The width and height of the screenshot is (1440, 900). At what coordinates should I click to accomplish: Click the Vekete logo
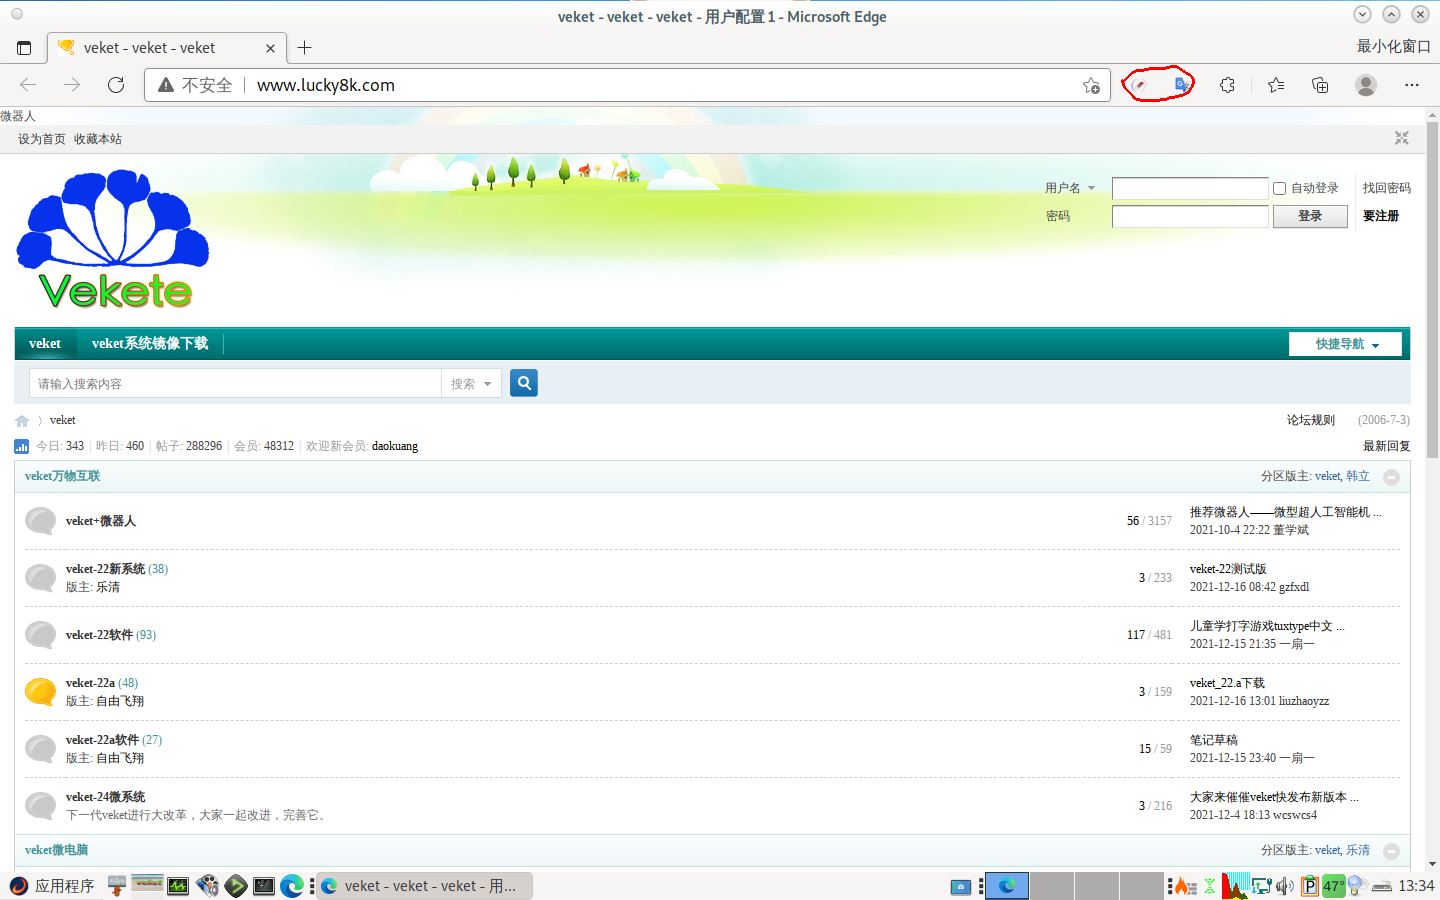click(x=113, y=239)
